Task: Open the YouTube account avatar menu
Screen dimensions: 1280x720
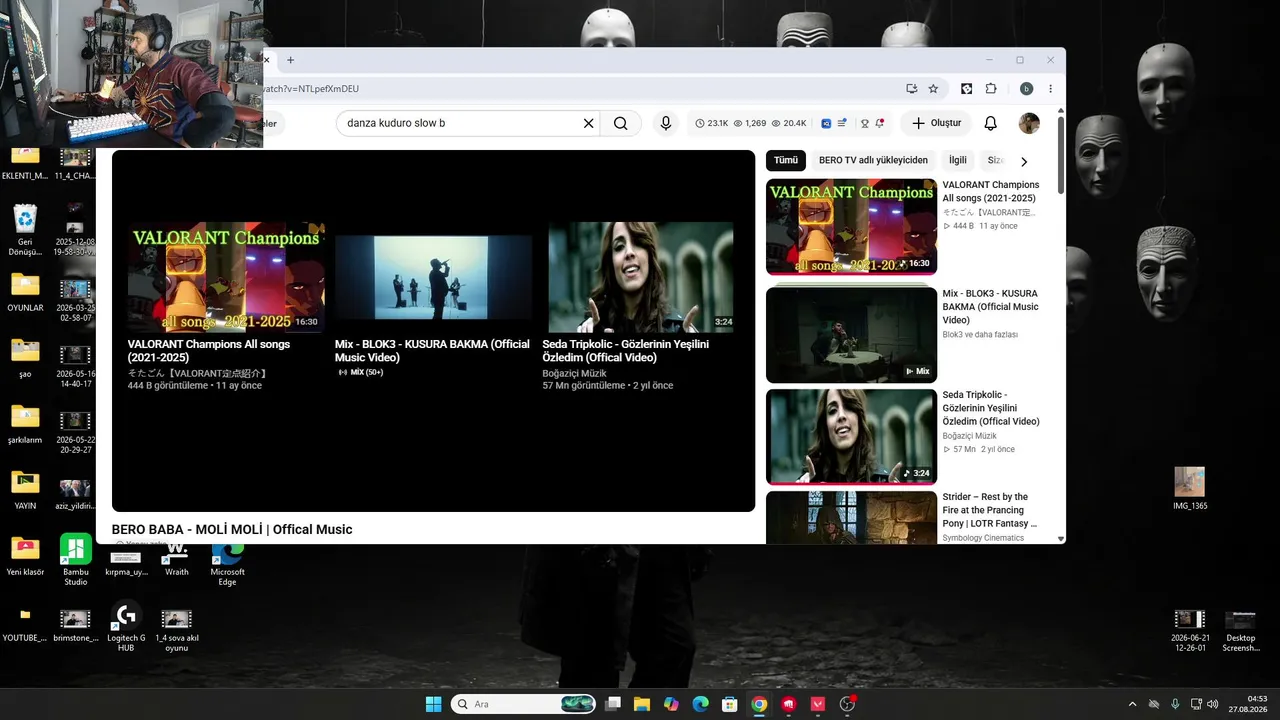Action: click(1029, 123)
